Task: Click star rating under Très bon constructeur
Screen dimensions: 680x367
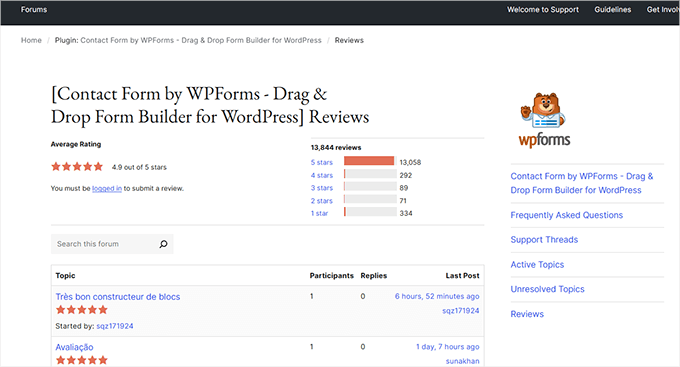Action: (82, 310)
